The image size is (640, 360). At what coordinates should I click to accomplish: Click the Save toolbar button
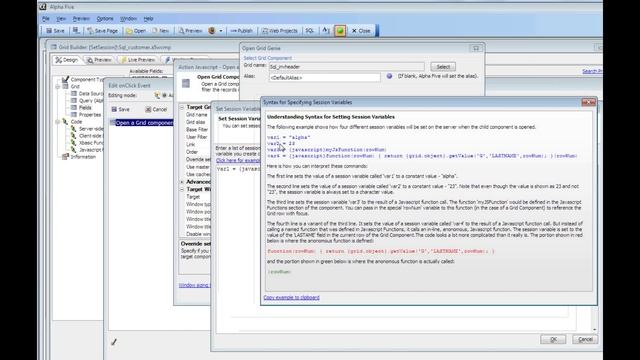[55, 31]
